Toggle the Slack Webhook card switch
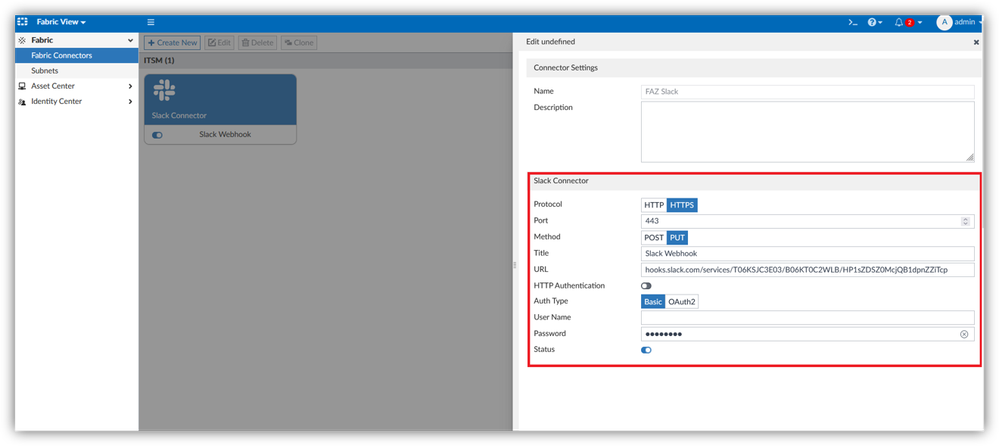This screenshot has height=446, width=999. (x=157, y=135)
